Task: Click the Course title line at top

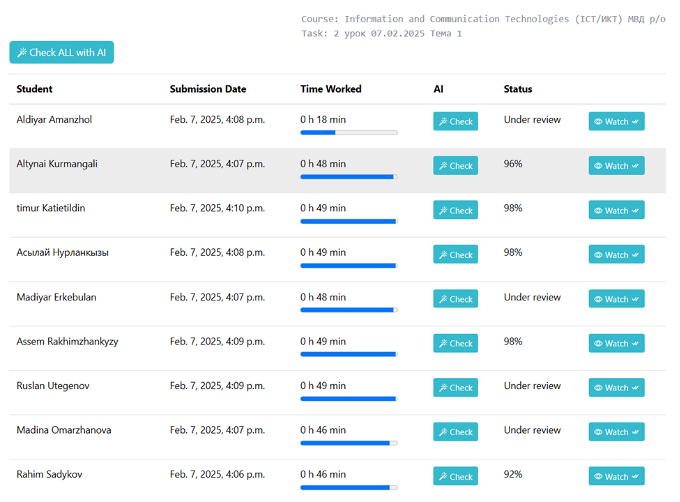Action: pos(483,19)
